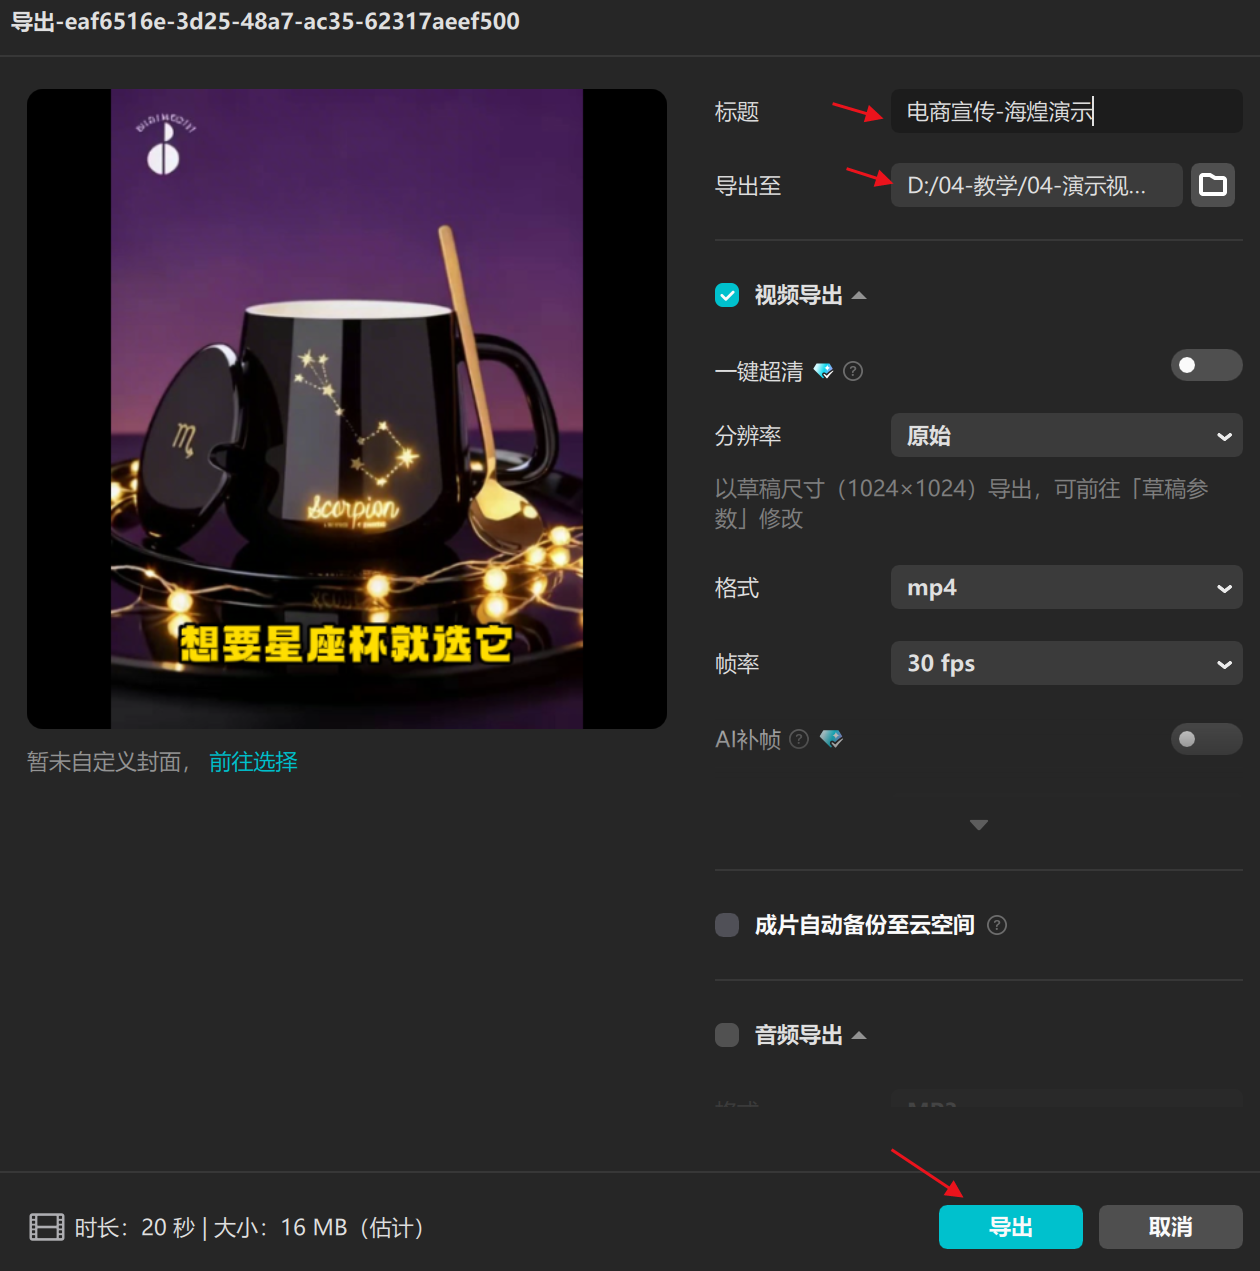Click the help icon beside 成片自动备份至云空间
The image size is (1260, 1271).
(997, 925)
